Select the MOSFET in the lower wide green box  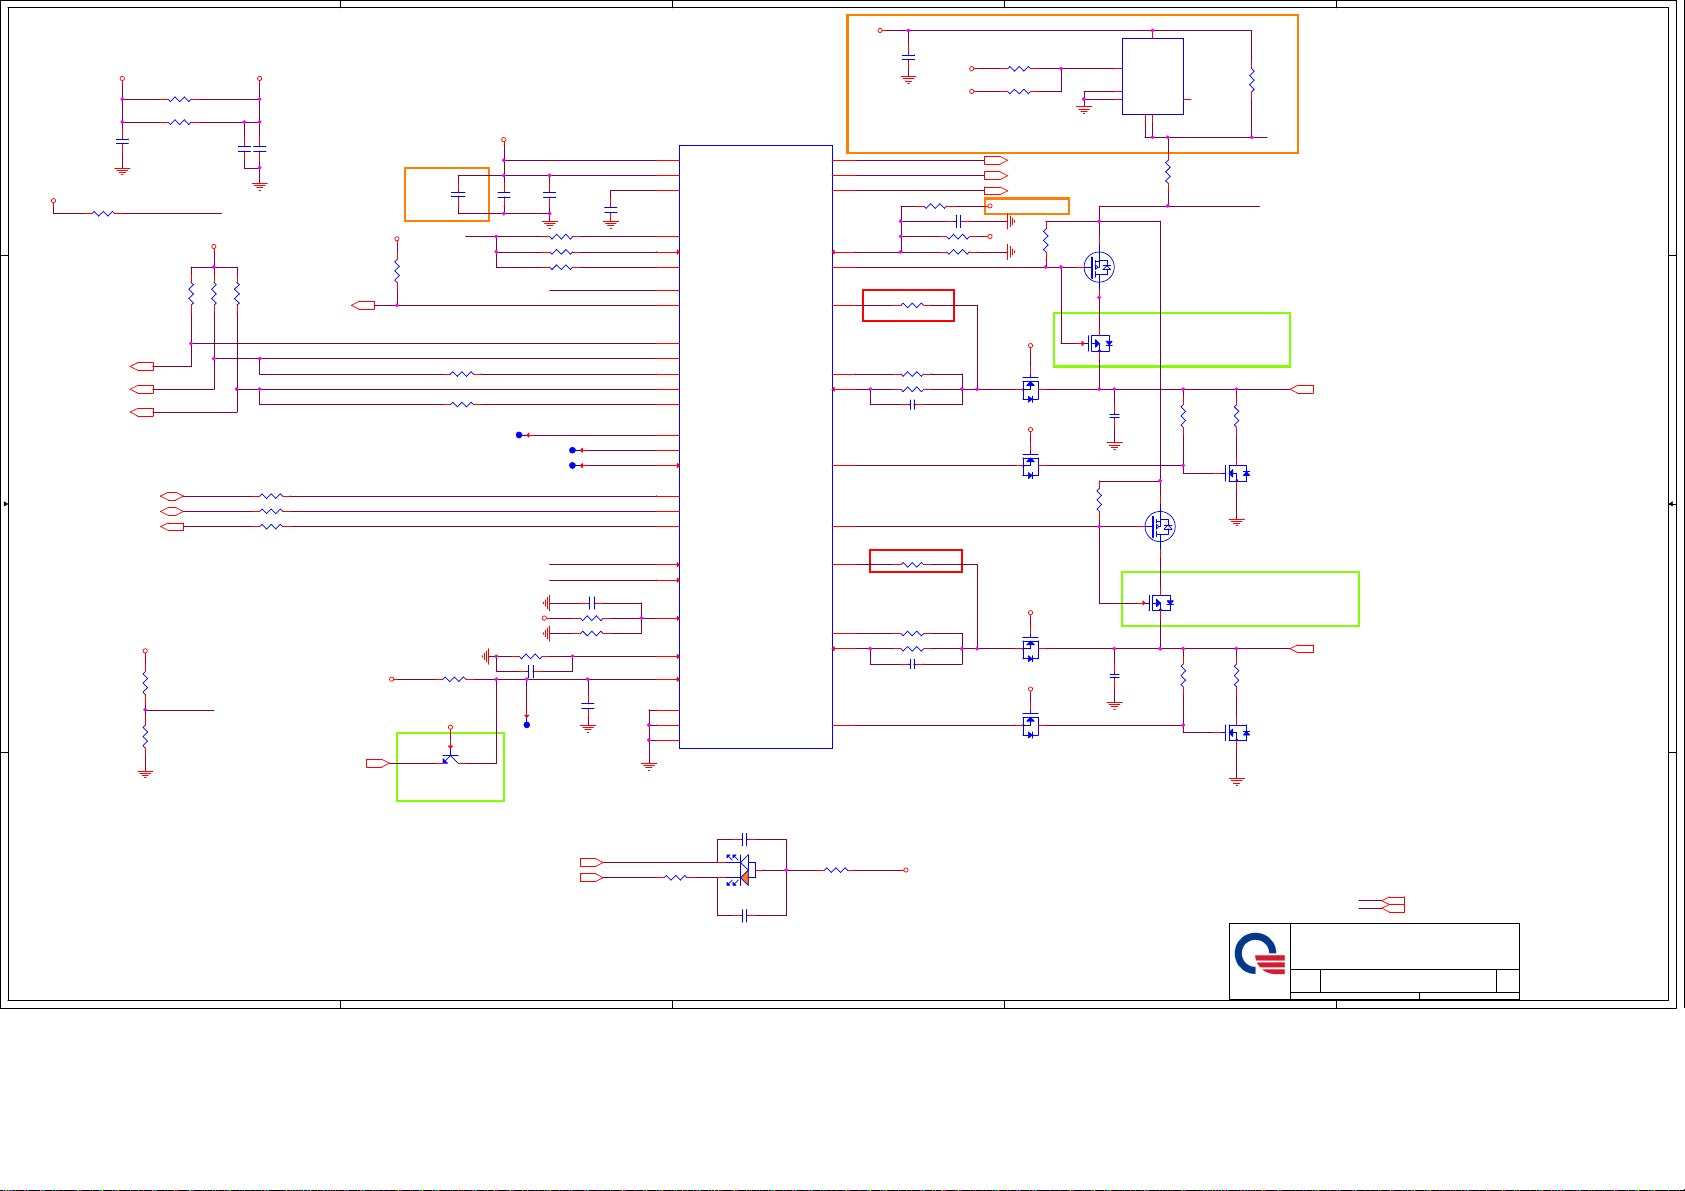click(1160, 603)
